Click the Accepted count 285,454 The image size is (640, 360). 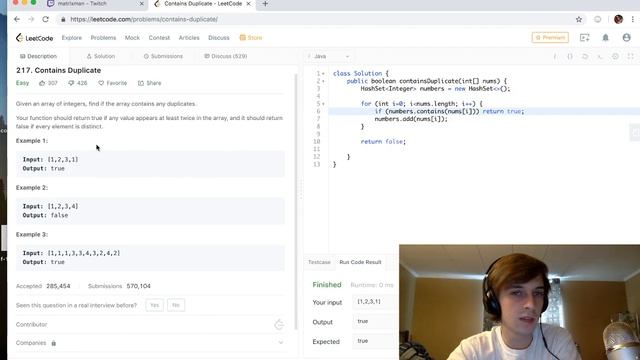pyautogui.click(x=58, y=286)
